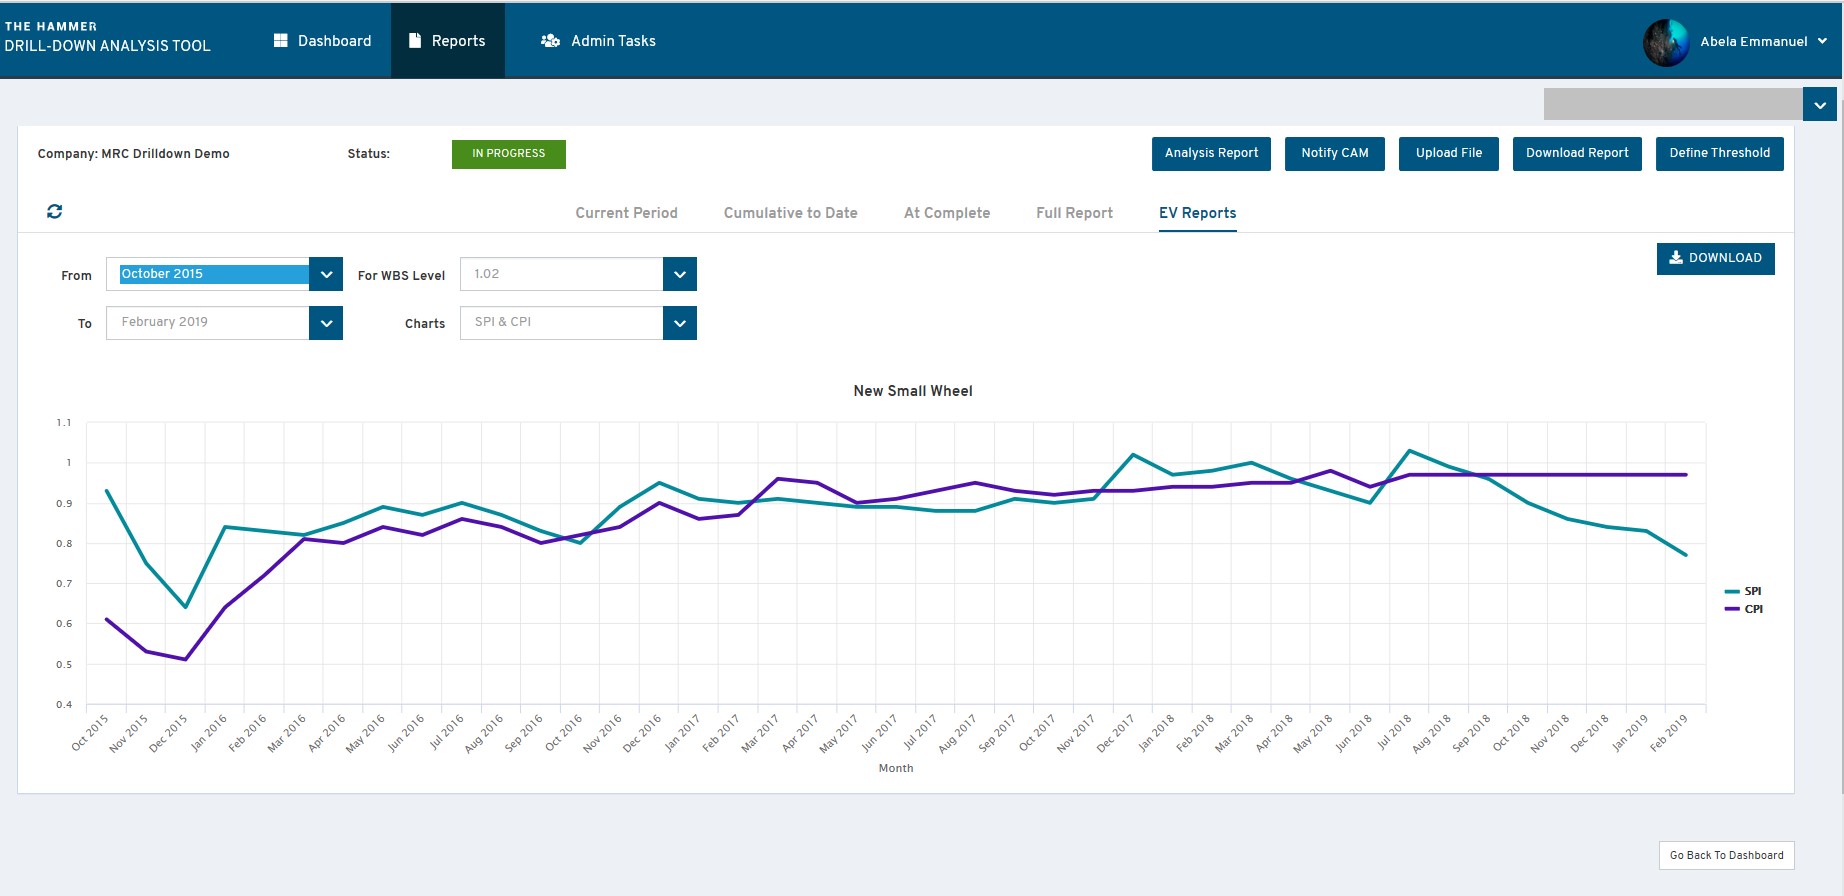Image resolution: width=1844 pixels, height=896 pixels.
Task: Click the New Small Wheel chart title
Action: [913, 391]
